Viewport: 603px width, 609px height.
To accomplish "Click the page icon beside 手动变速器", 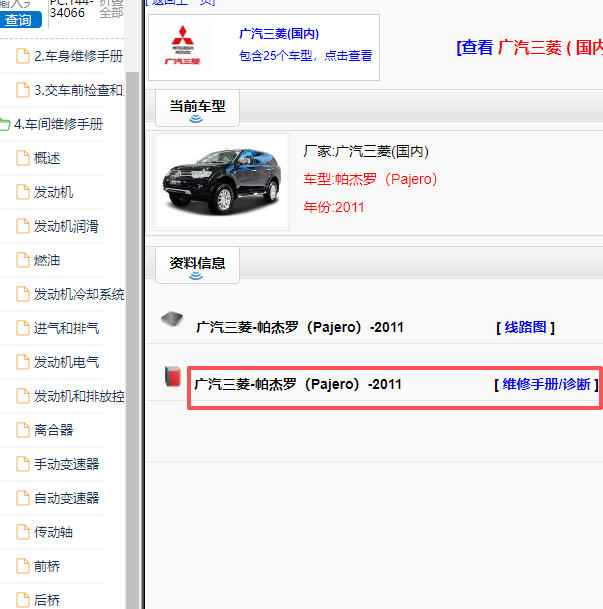I will (x=23, y=464).
